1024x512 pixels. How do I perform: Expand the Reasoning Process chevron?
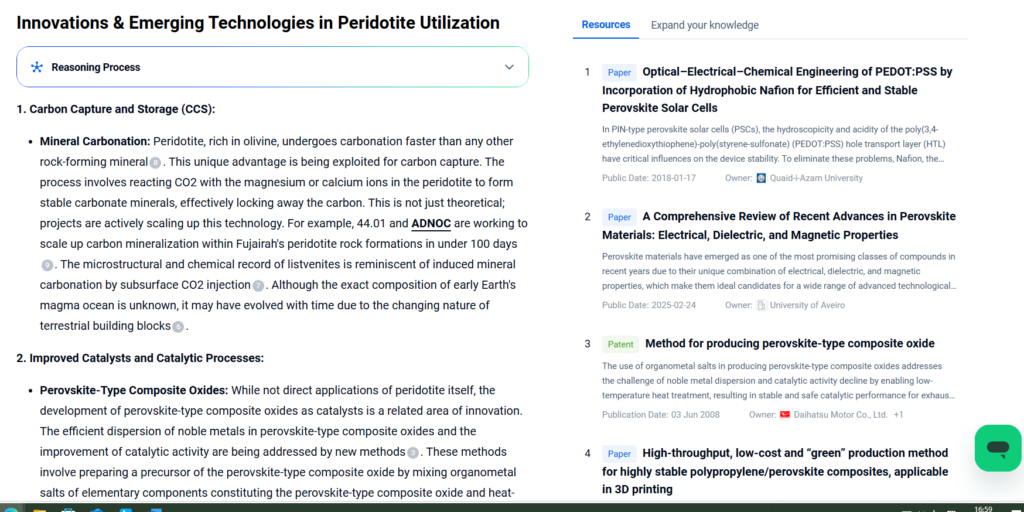click(509, 67)
